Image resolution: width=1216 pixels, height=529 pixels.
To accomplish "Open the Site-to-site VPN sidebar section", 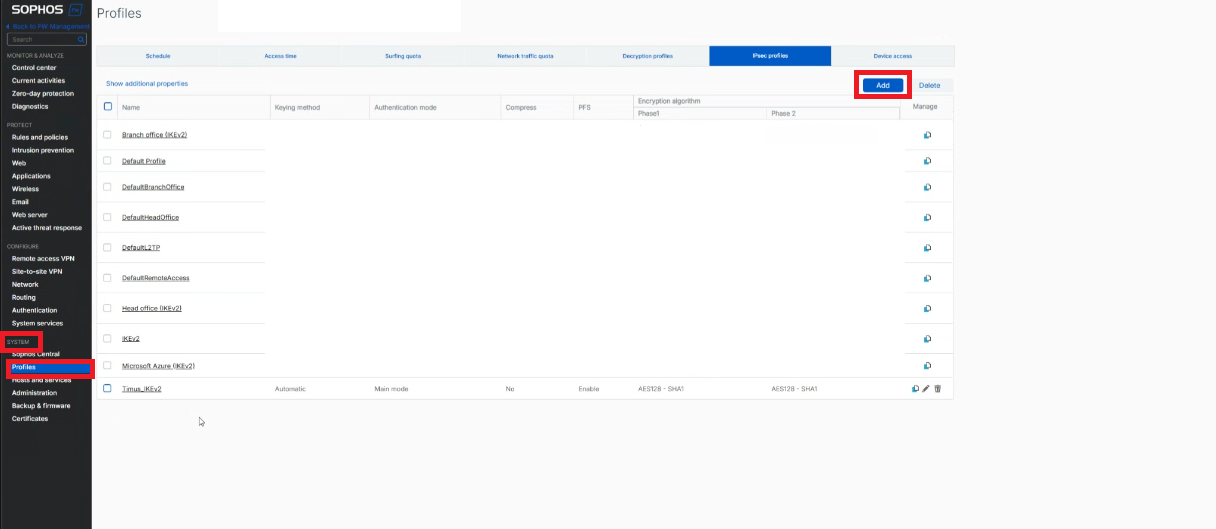I will 37,271.
